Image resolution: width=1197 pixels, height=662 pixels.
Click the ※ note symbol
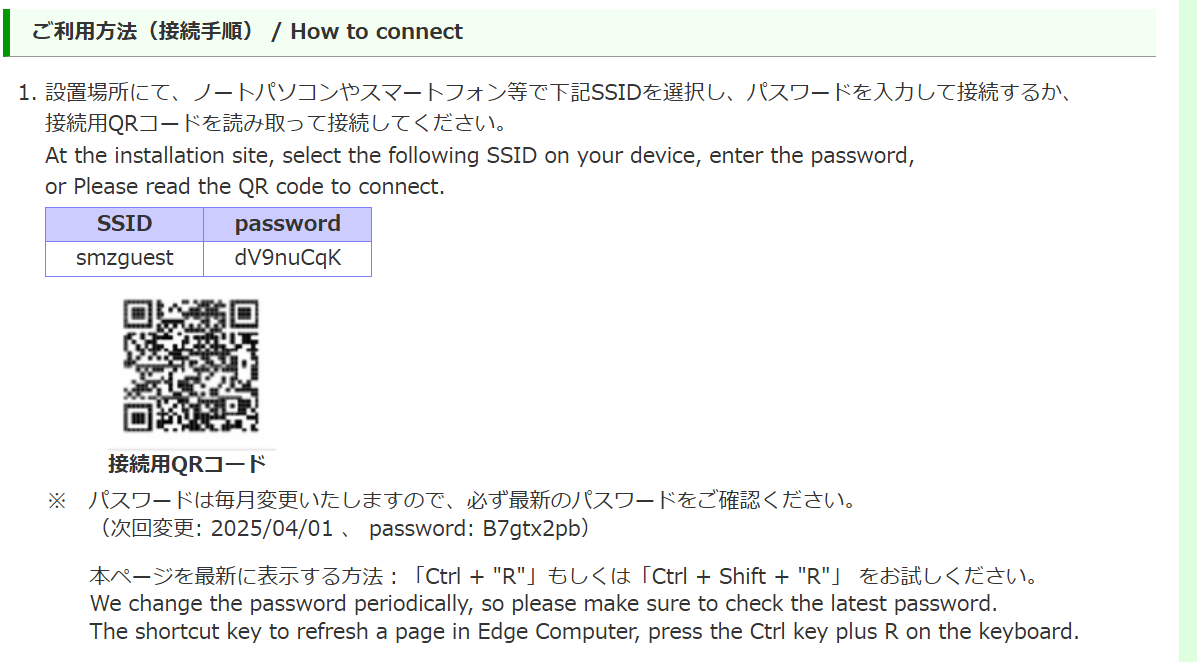click(x=57, y=501)
